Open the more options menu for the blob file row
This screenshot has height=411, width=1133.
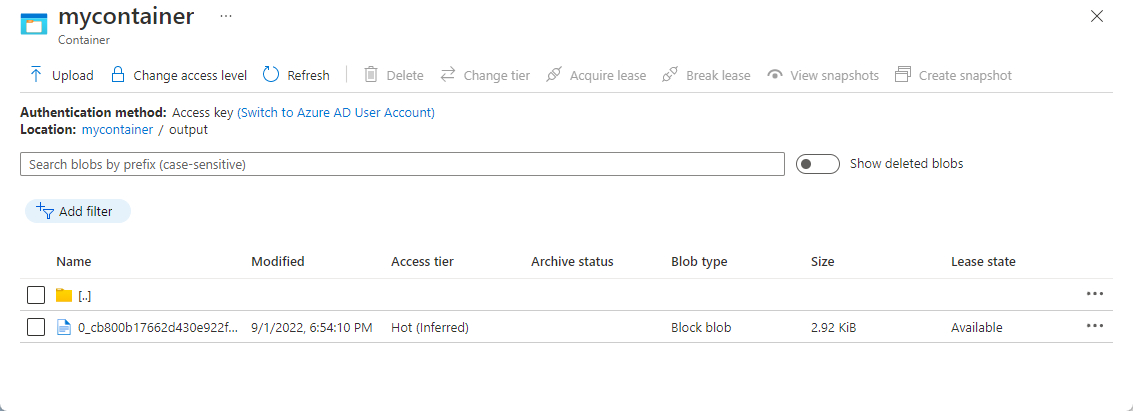[x=1094, y=326]
